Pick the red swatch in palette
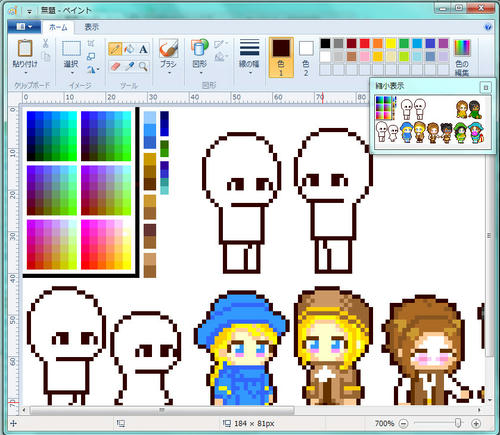This screenshot has height=435, width=500. pos(365,43)
